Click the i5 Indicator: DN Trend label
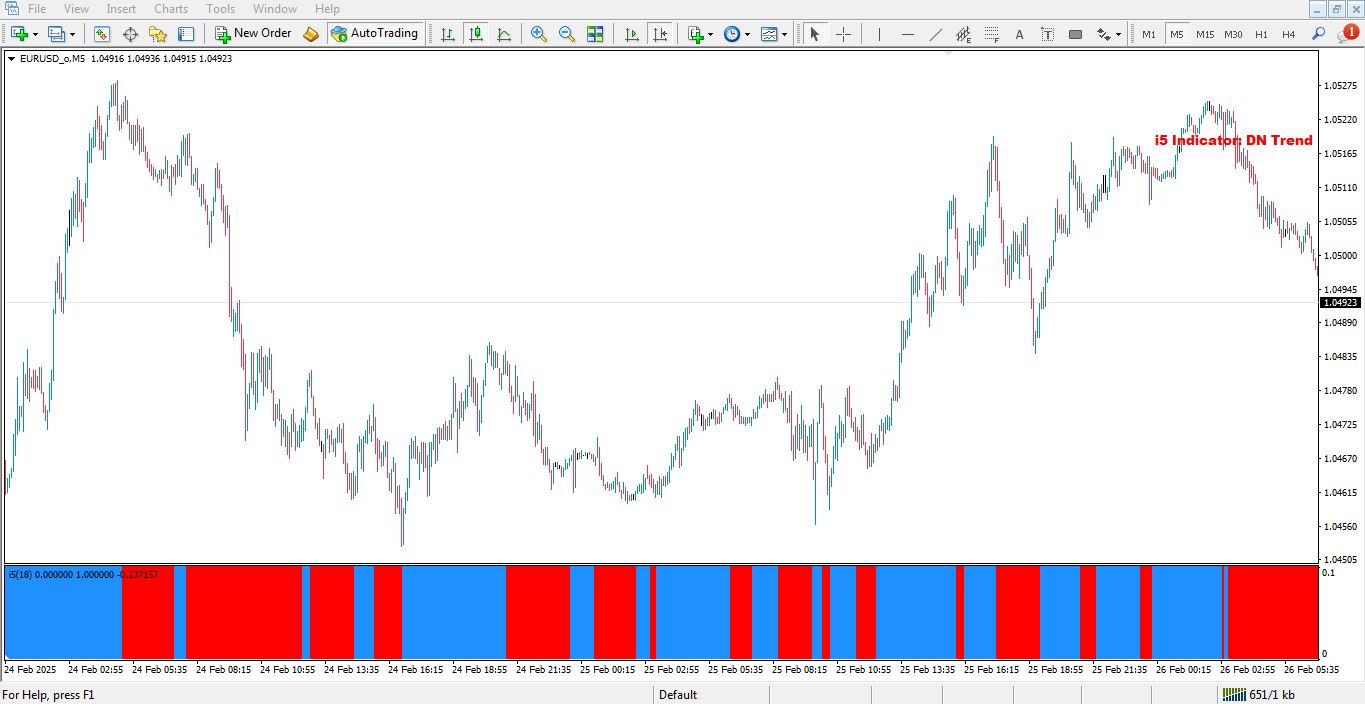 tap(1233, 141)
